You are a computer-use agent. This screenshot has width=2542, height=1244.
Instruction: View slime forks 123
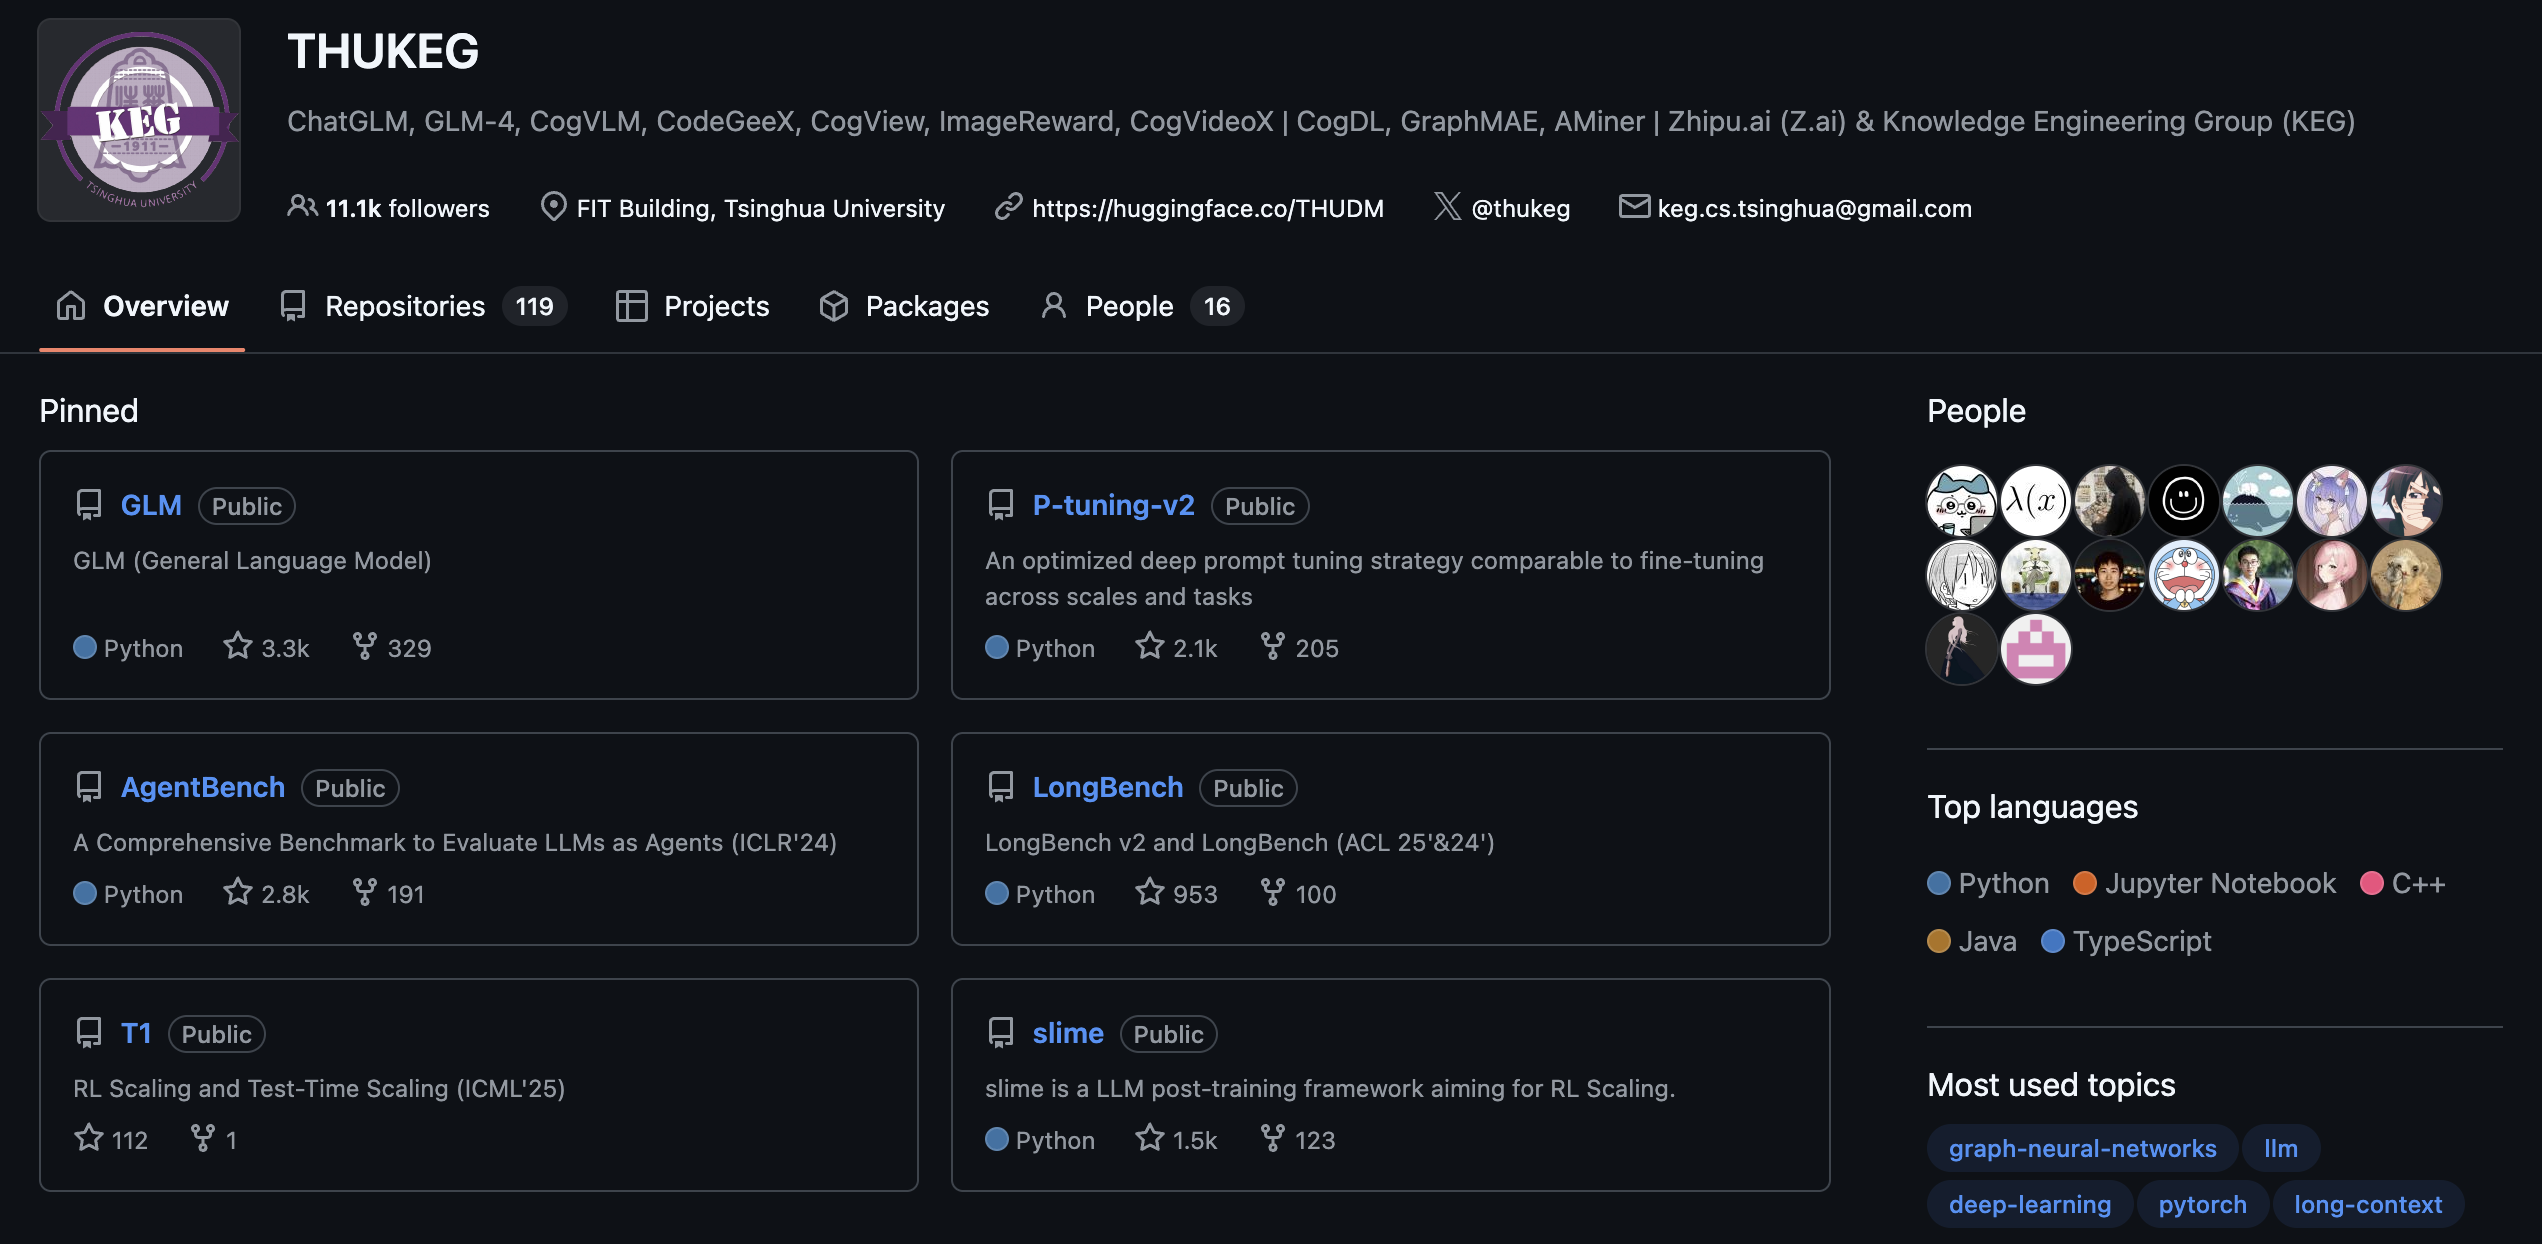(x=1298, y=1139)
